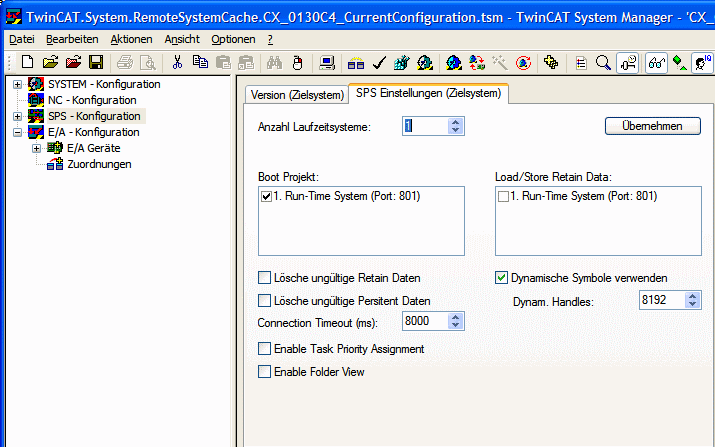
Task: Enable Lösche ungültige Persitent Daten
Action: (x=264, y=301)
